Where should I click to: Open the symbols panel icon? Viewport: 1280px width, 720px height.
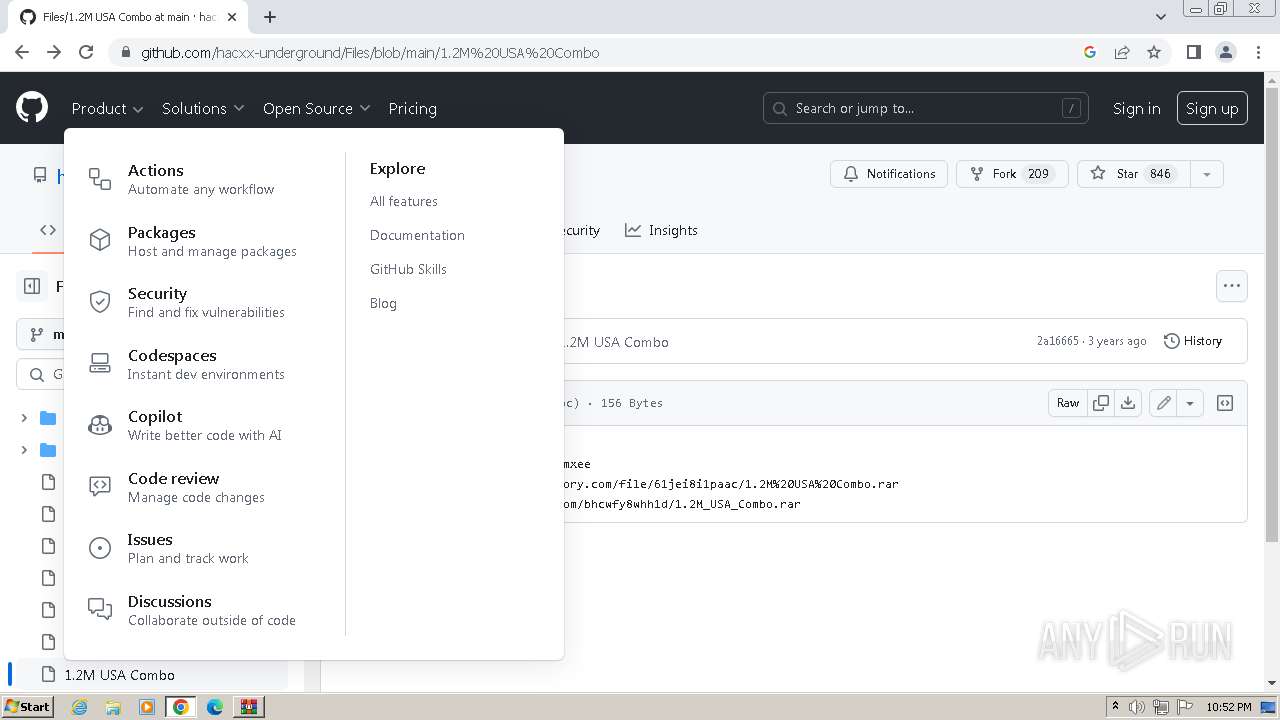1225,403
